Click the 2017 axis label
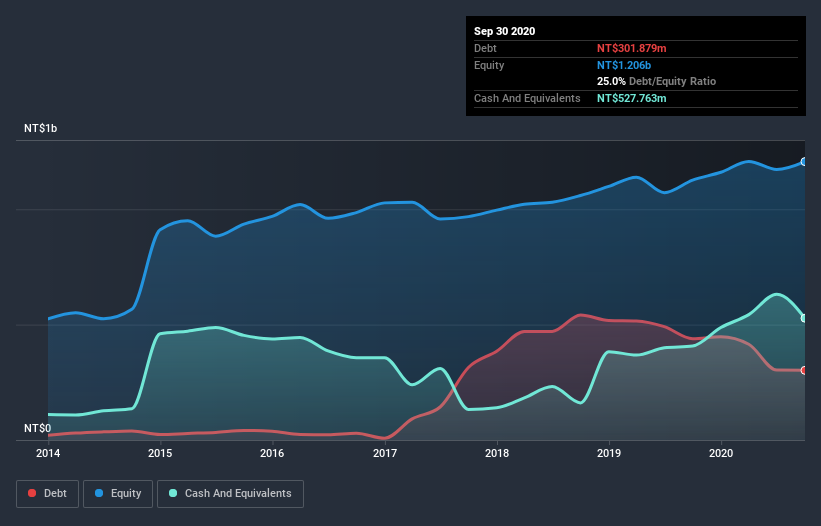This screenshot has height=526, width=821. pyautogui.click(x=385, y=453)
